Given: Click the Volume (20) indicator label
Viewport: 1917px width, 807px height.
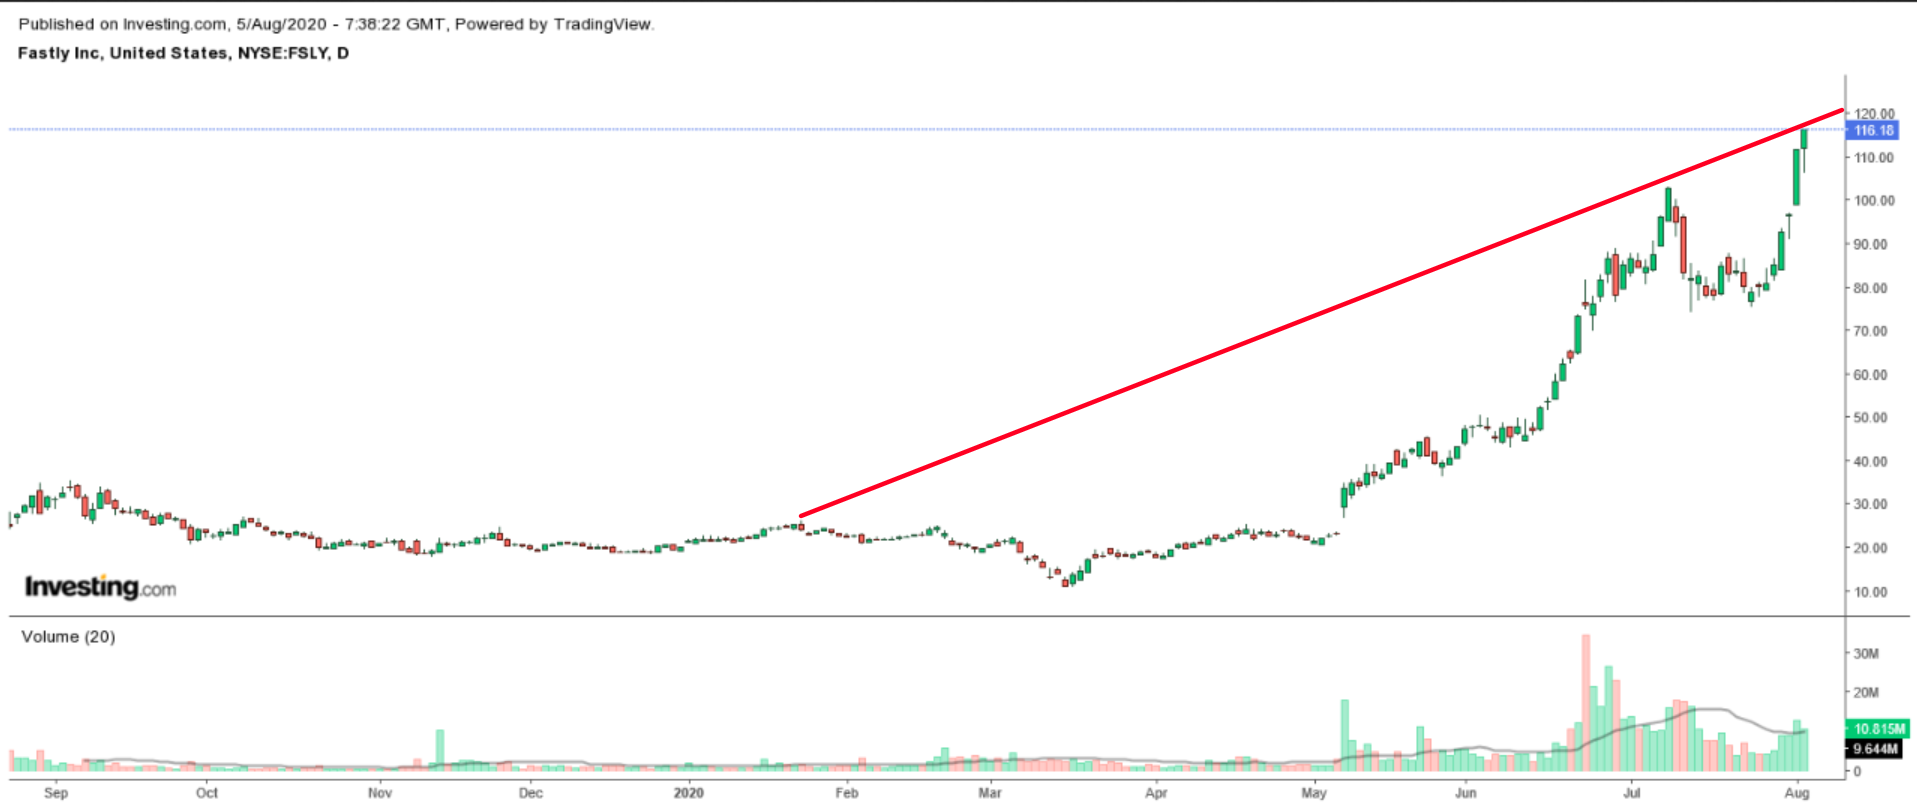Looking at the screenshot, I should tap(68, 637).
